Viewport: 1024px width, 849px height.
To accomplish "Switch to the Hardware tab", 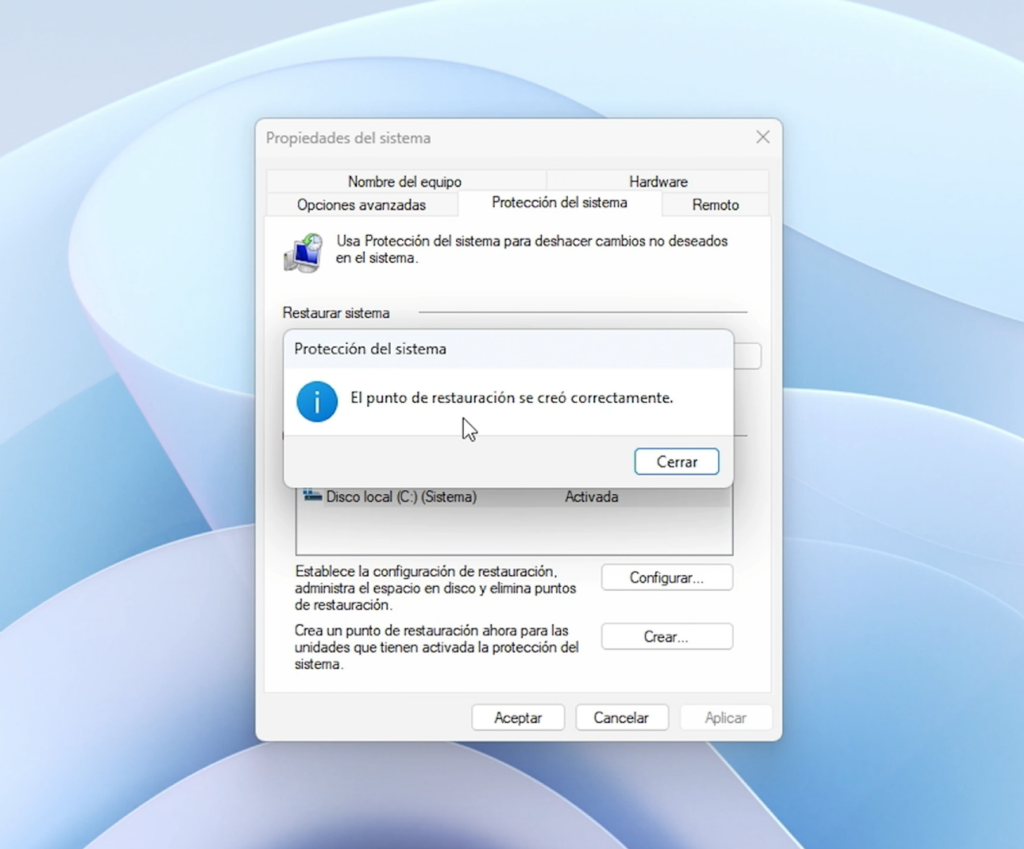I will (657, 181).
